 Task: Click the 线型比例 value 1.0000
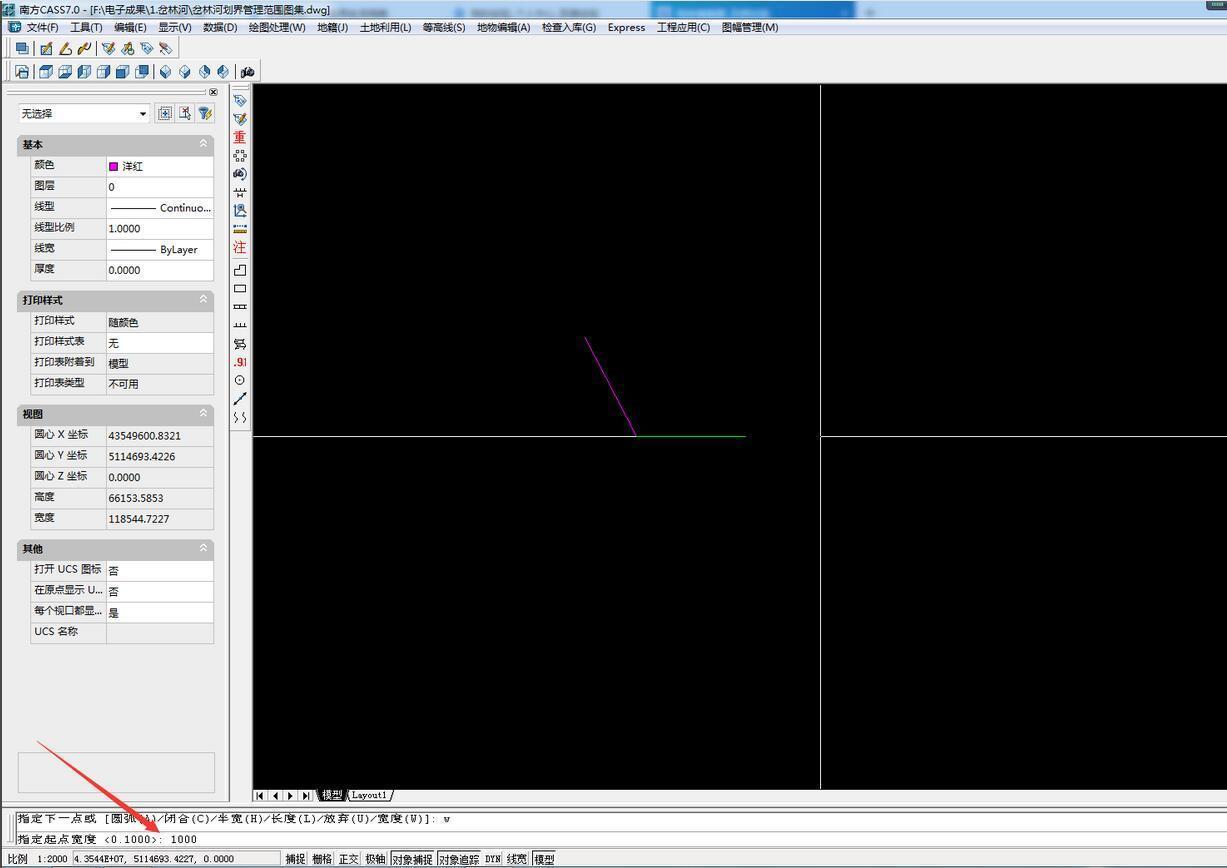tap(160, 228)
